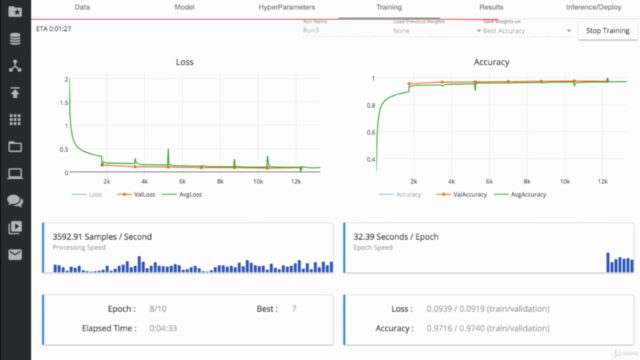640x360 pixels.
Task: Toggle ValAccuracy legend entry
Action: pos(462,195)
